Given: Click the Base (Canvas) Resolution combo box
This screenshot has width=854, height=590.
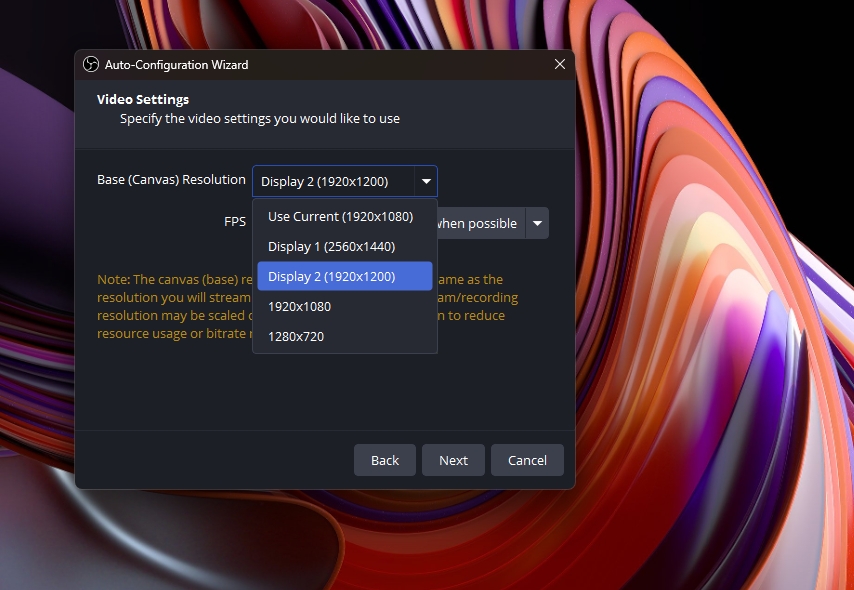Looking at the screenshot, I should point(334,181).
